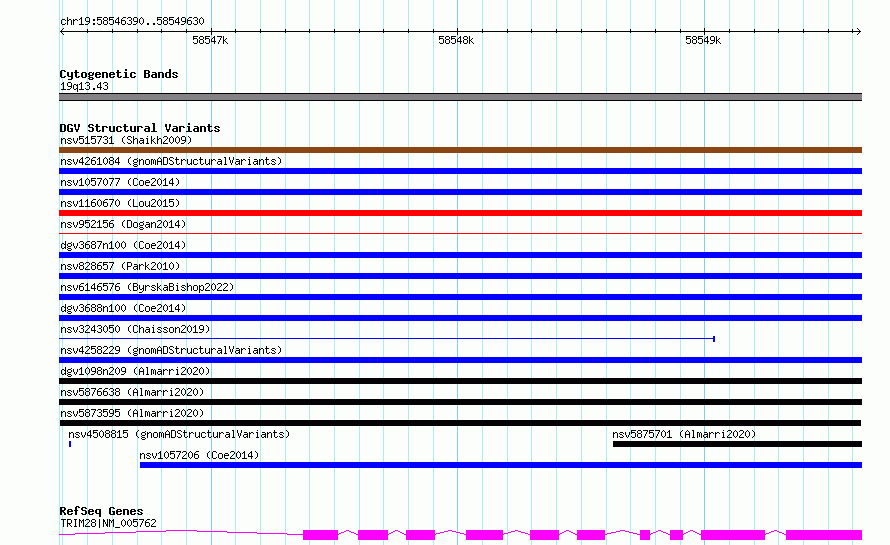Open the nsv4258229 (gnomADStructuralVariants) label
The image size is (890, 545).
[171, 350]
